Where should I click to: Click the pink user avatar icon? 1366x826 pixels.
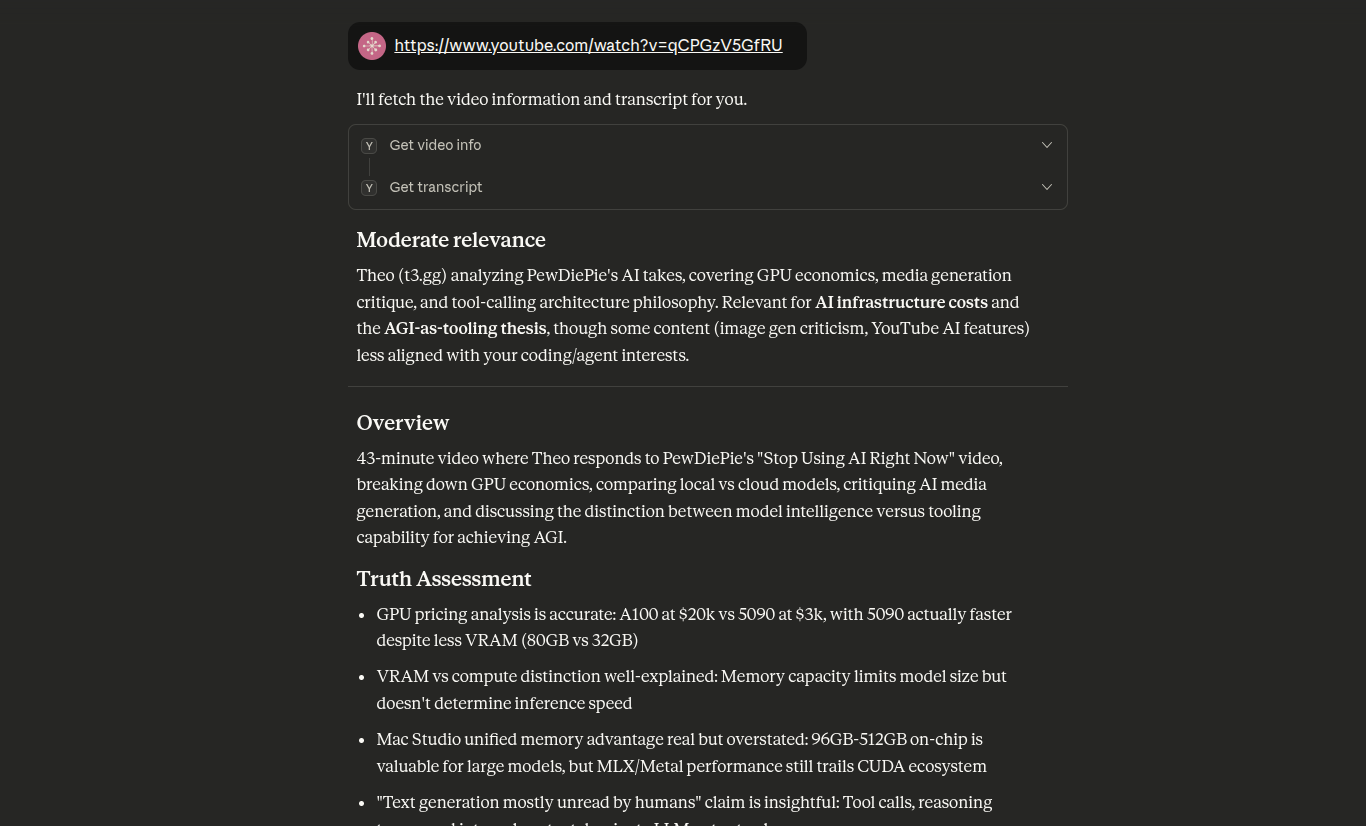click(372, 46)
